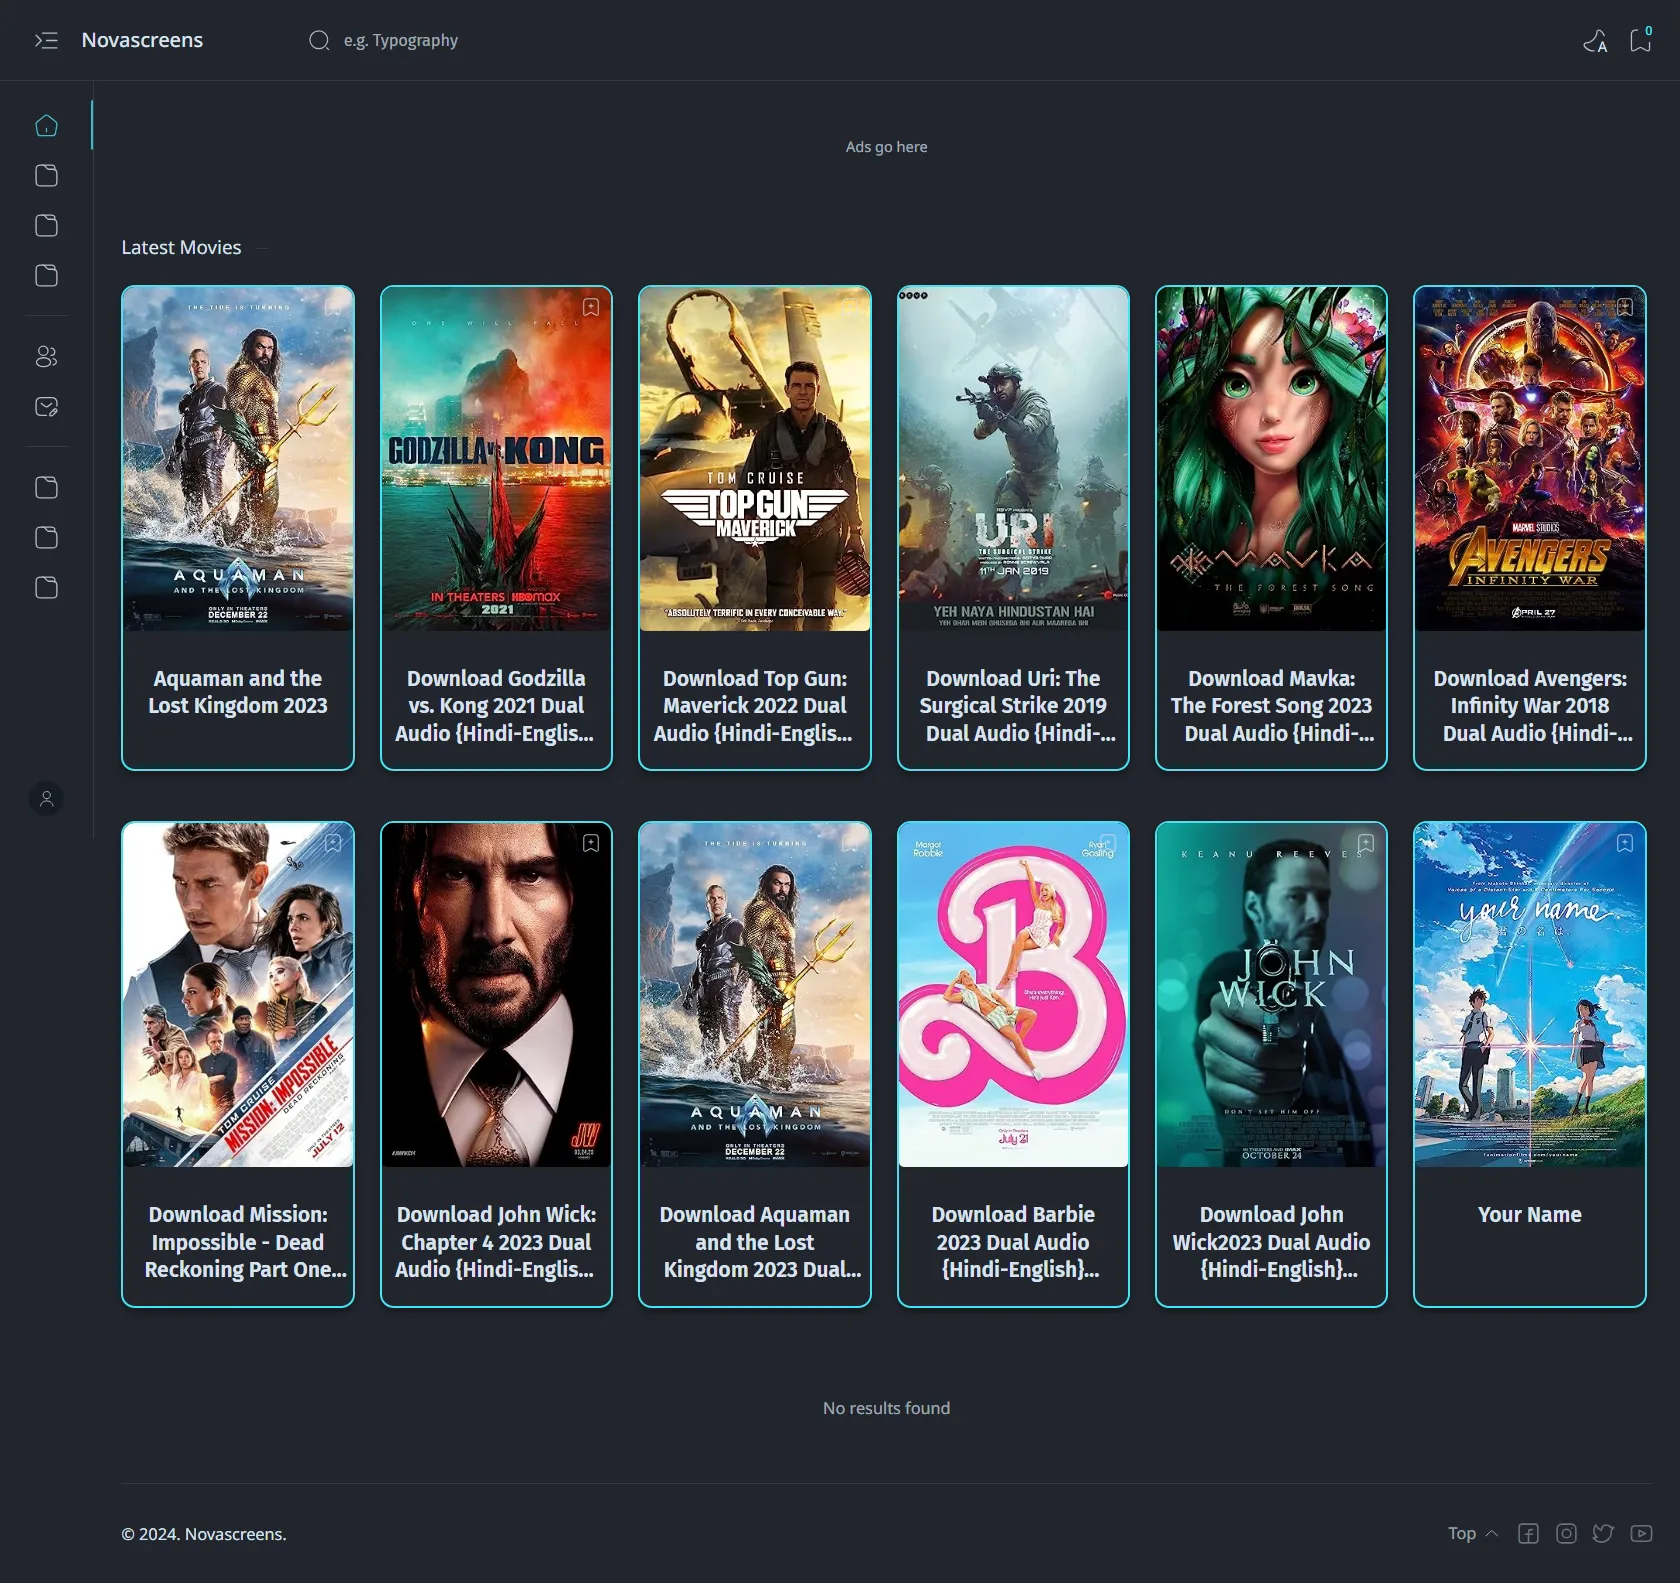
Task: Open 'Download Godzilla vs. Kong 2021' title
Action: point(496,706)
